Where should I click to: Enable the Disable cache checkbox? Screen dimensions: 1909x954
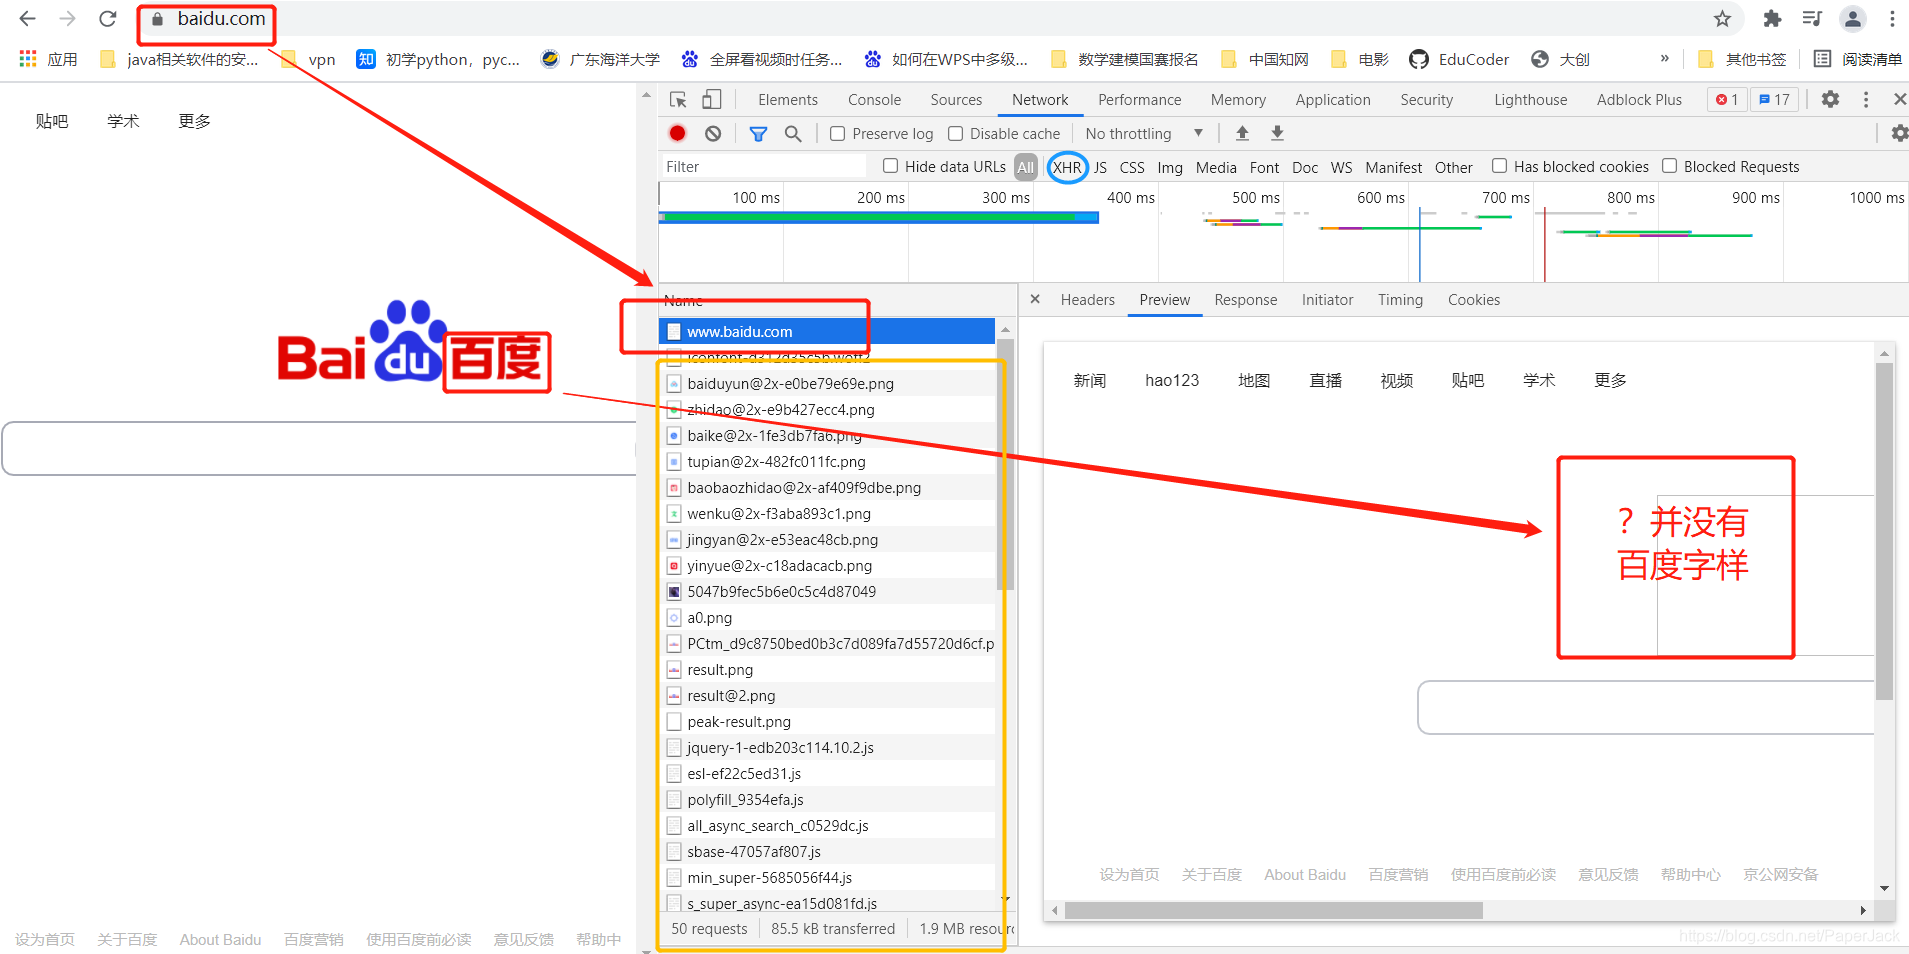click(x=956, y=132)
